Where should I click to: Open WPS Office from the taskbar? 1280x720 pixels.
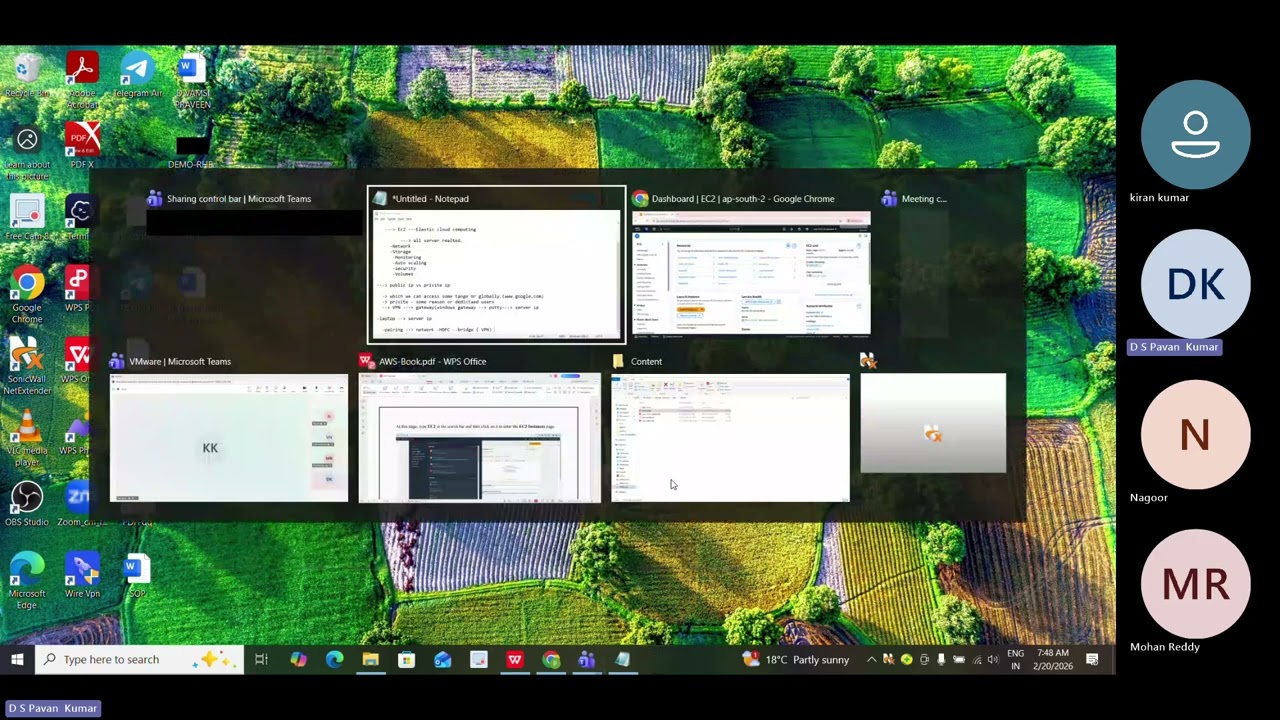tap(514, 659)
